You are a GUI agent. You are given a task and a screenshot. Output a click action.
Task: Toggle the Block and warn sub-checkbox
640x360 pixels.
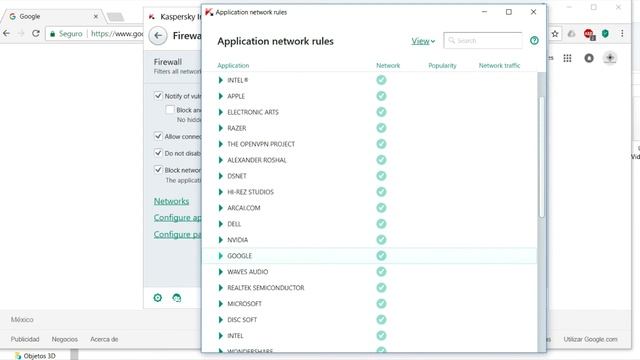[170, 109]
